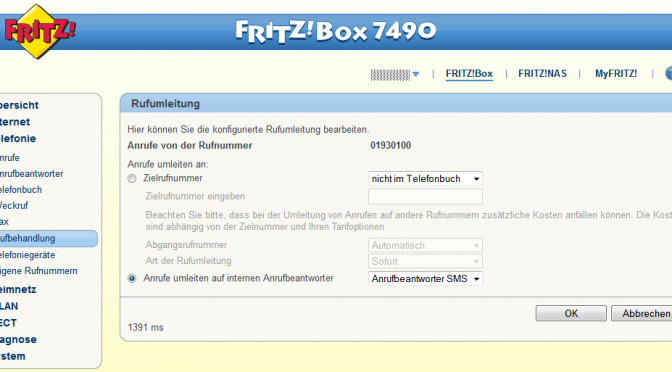Select redirect to internal Anrufbeantworter radio button
672x372 pixels.
[132, 279]
